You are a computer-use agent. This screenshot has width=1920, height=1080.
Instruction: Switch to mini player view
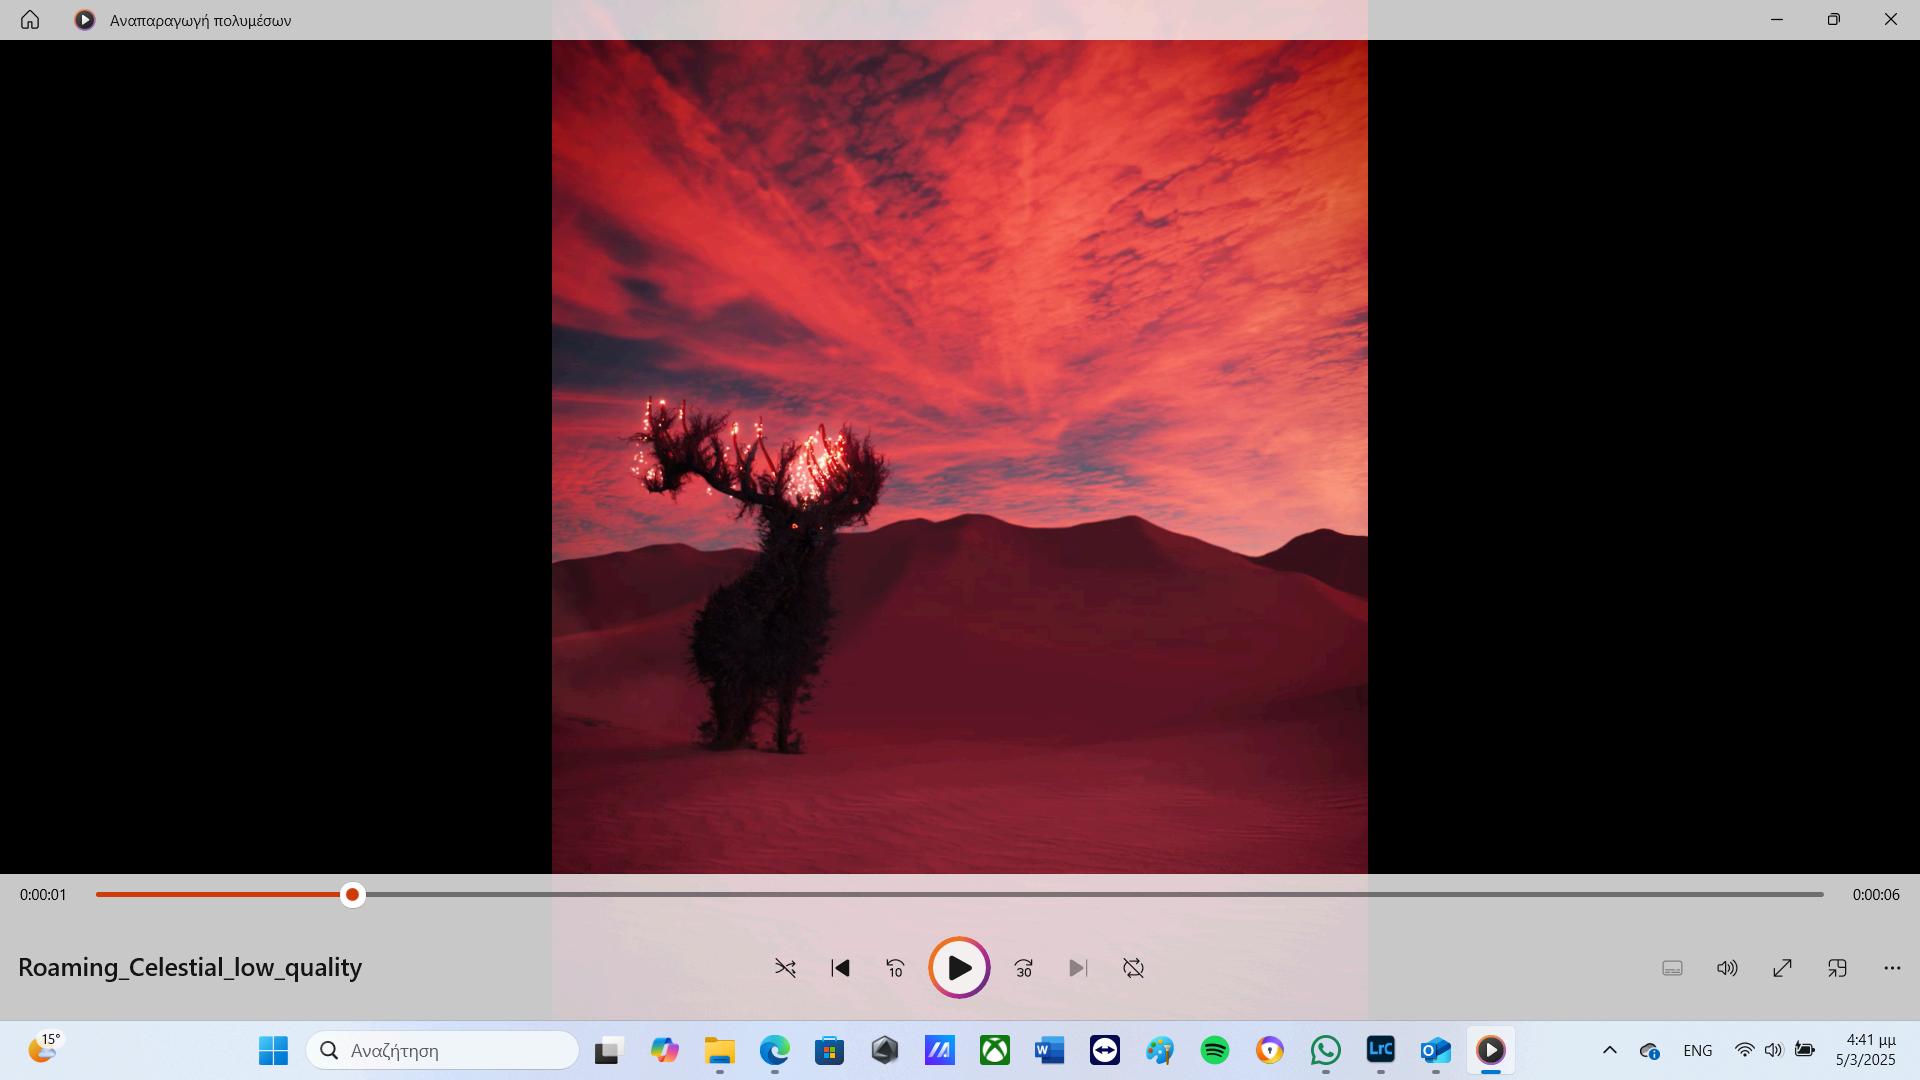coord(1837,968)
